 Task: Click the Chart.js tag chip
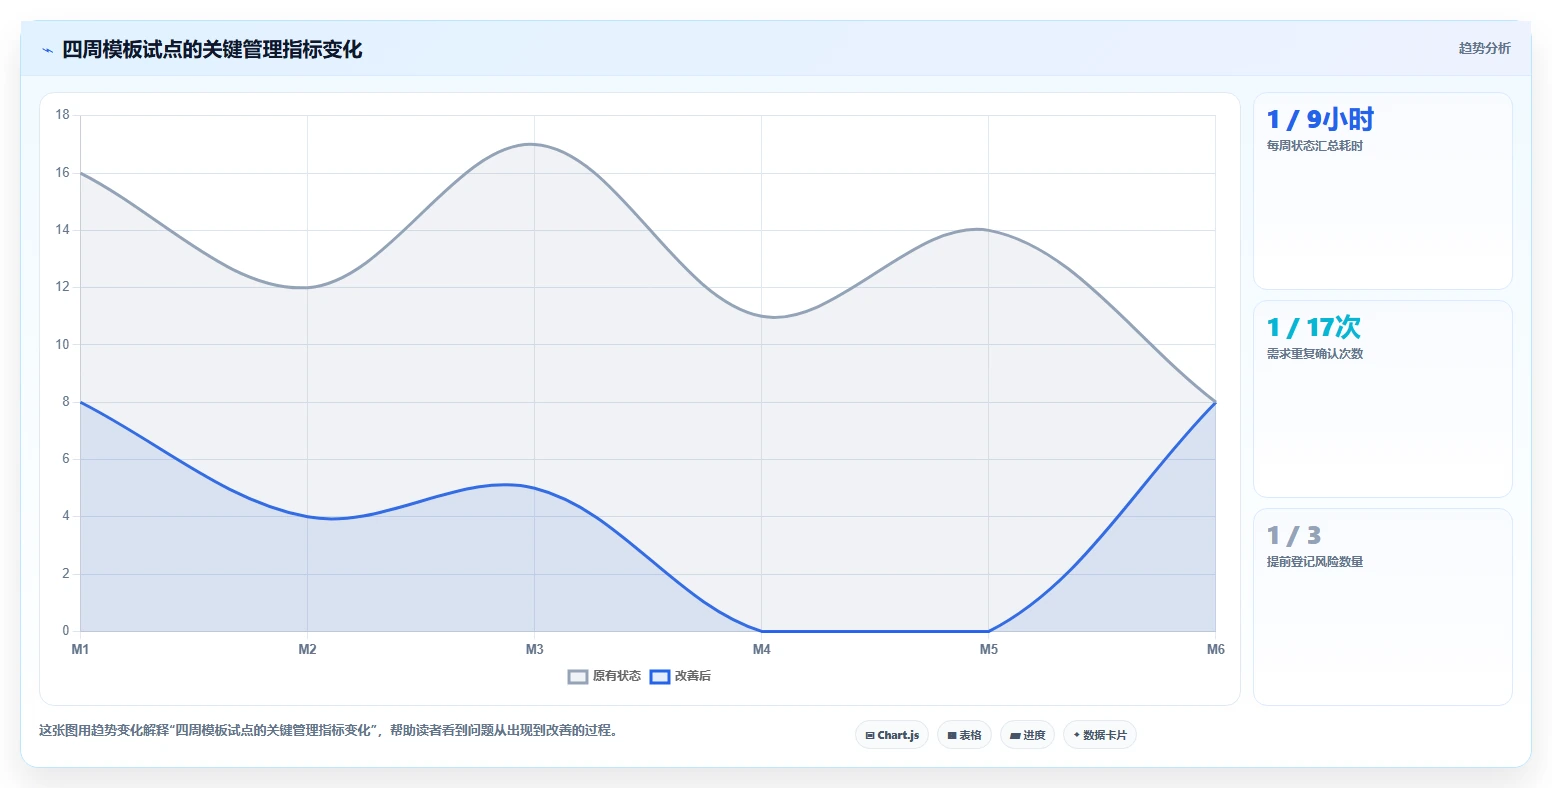[x=892, y=735]
